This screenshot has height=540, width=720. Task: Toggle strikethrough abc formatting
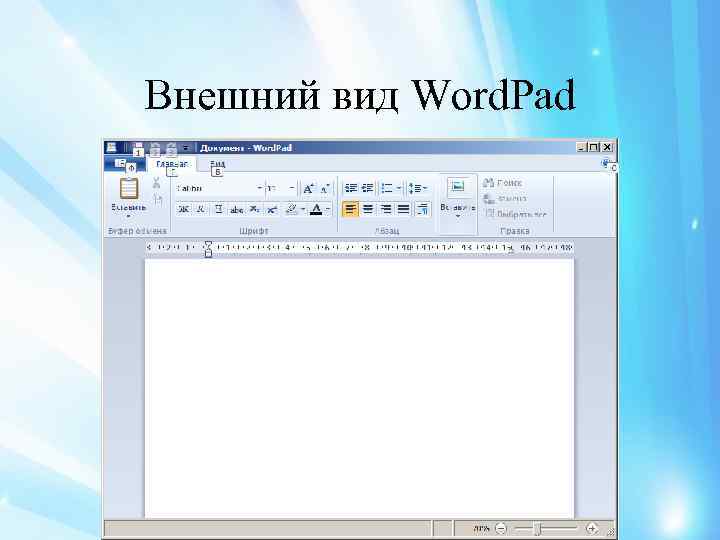coord(236,210)
